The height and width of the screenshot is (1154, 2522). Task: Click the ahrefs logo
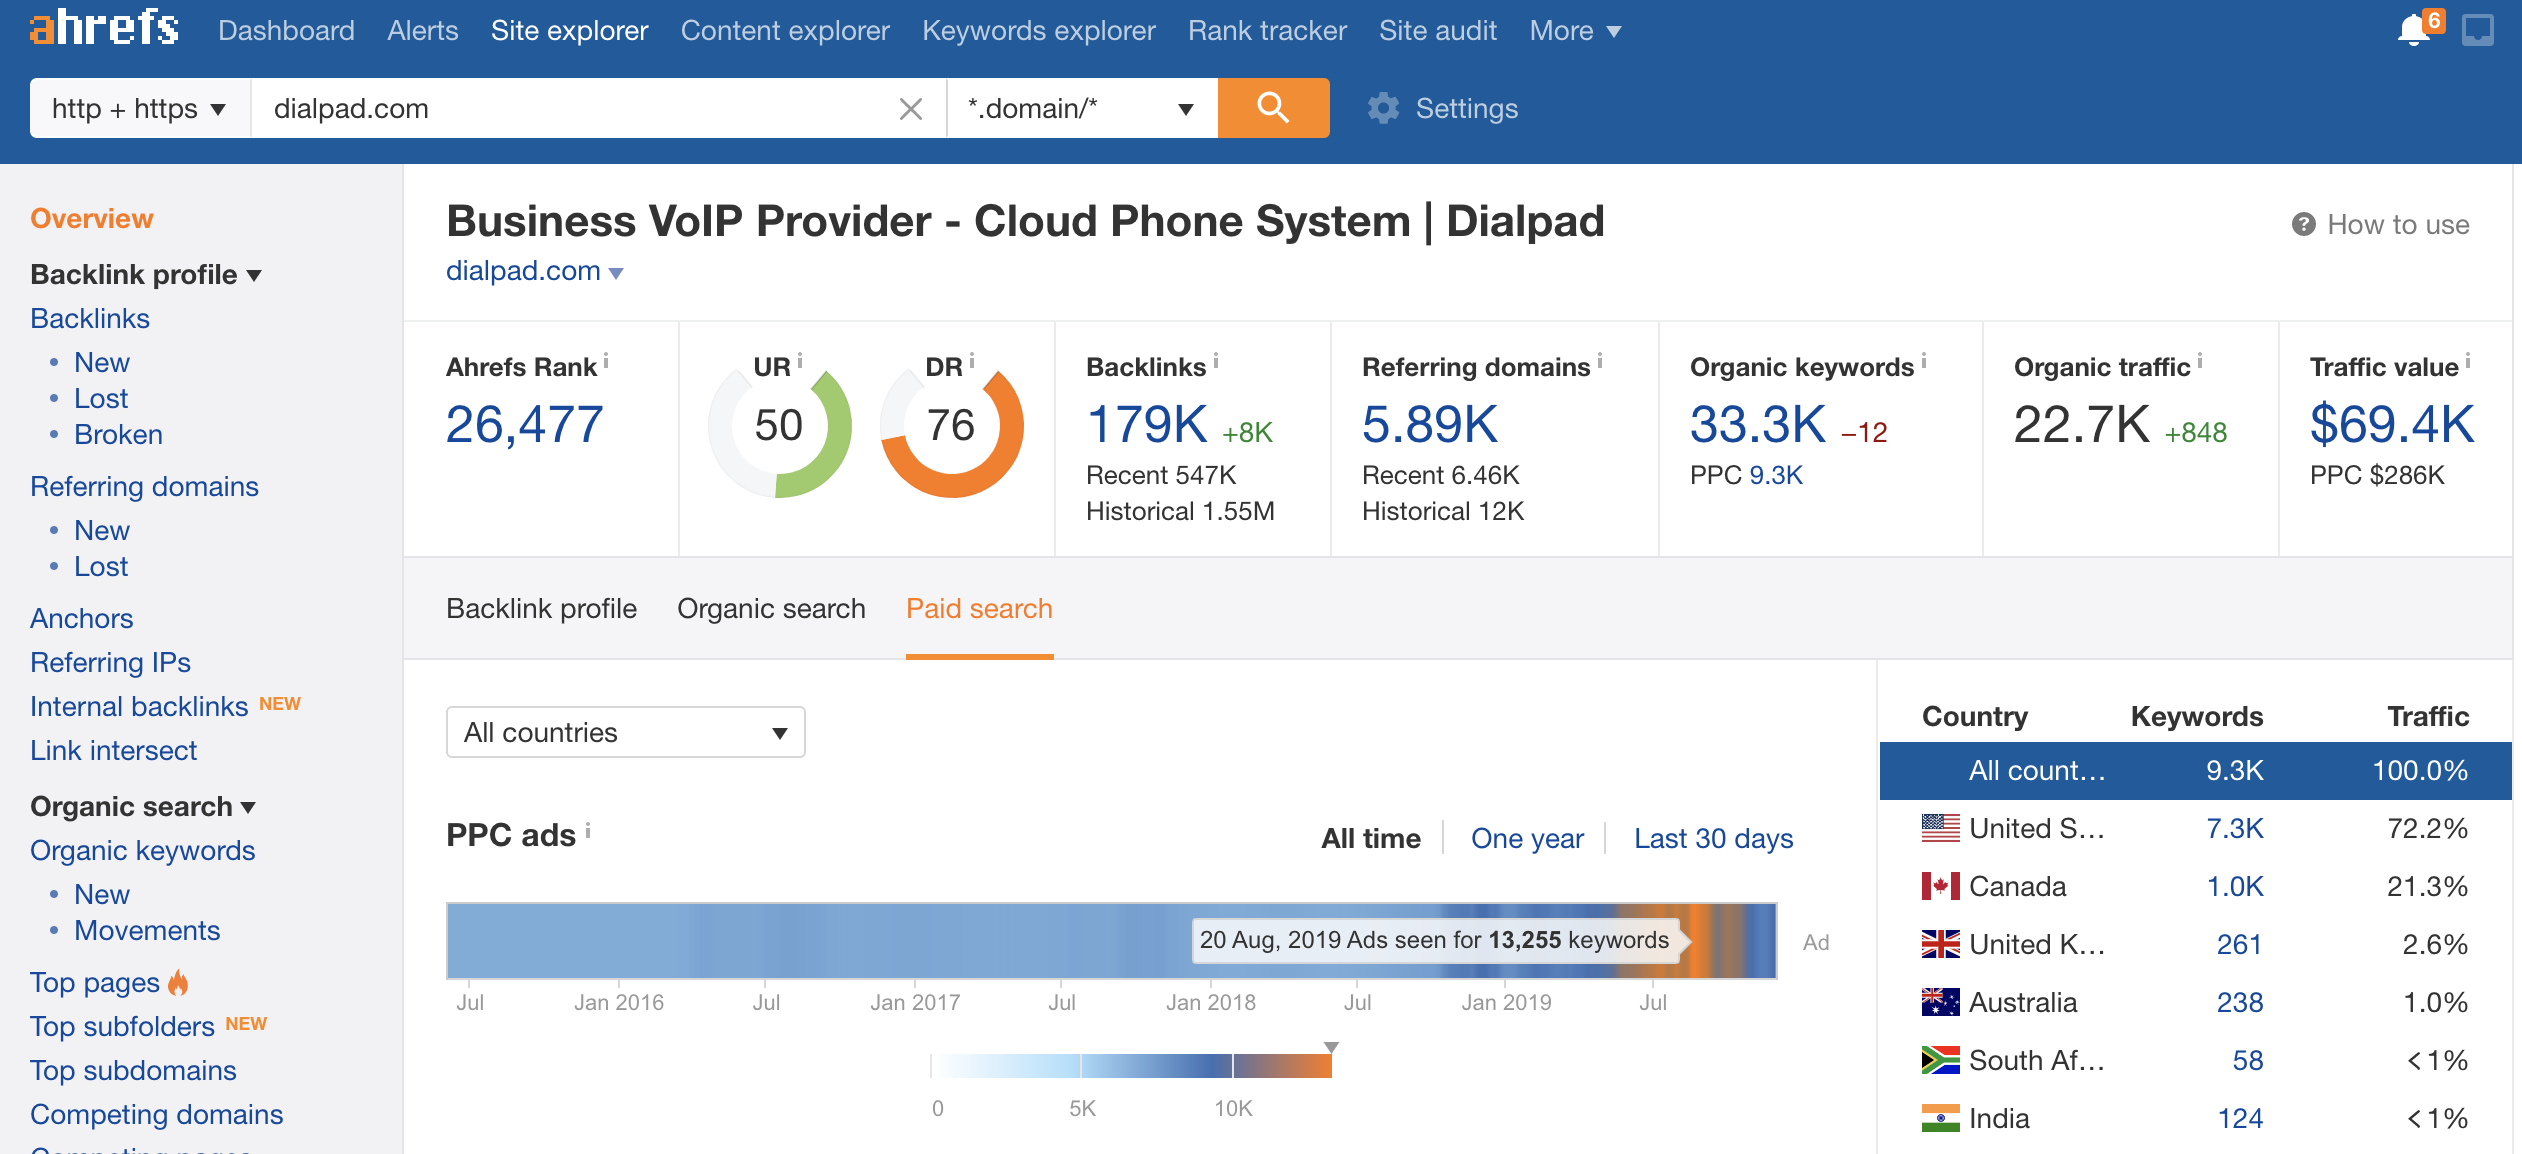pyautogui.click(x=105, y=28)
